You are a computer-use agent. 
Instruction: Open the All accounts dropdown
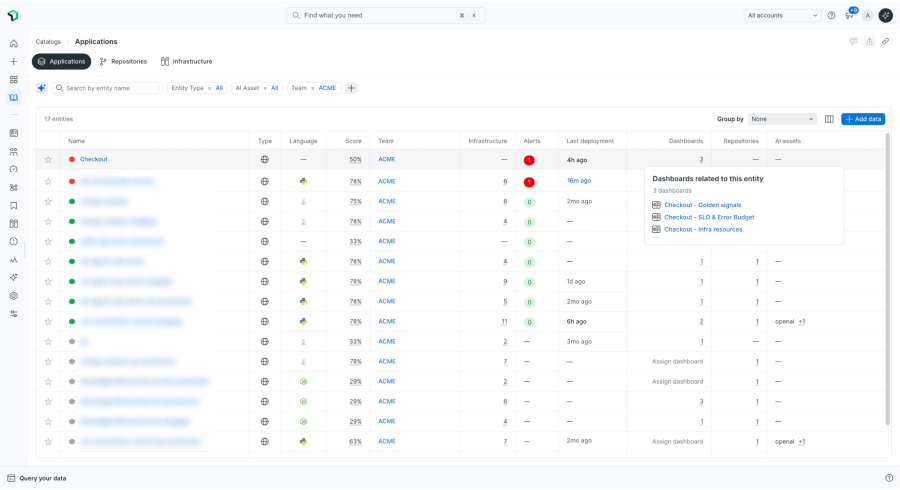(x=782, y=15)
